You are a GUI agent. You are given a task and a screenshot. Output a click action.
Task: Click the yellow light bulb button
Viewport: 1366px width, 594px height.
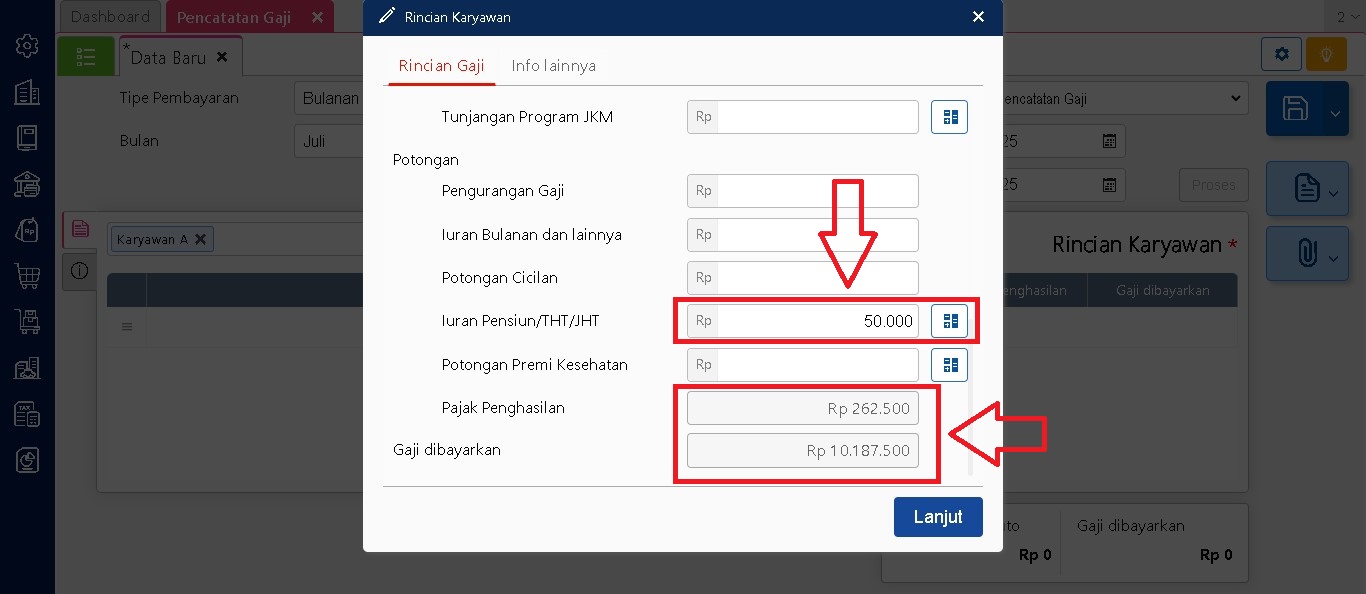[x=1326, y=54]
